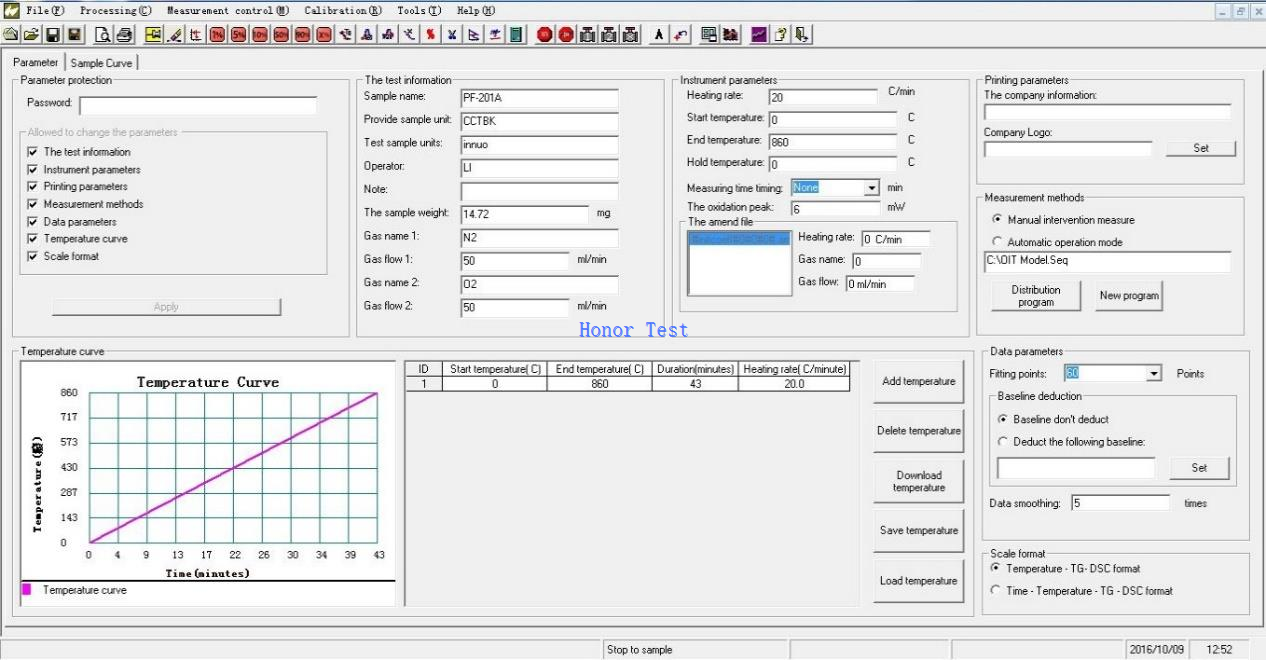This screenshot has width=1266, height=660.
Task: Click the sample weight field 14.72
Action: (x=524, y=214)
